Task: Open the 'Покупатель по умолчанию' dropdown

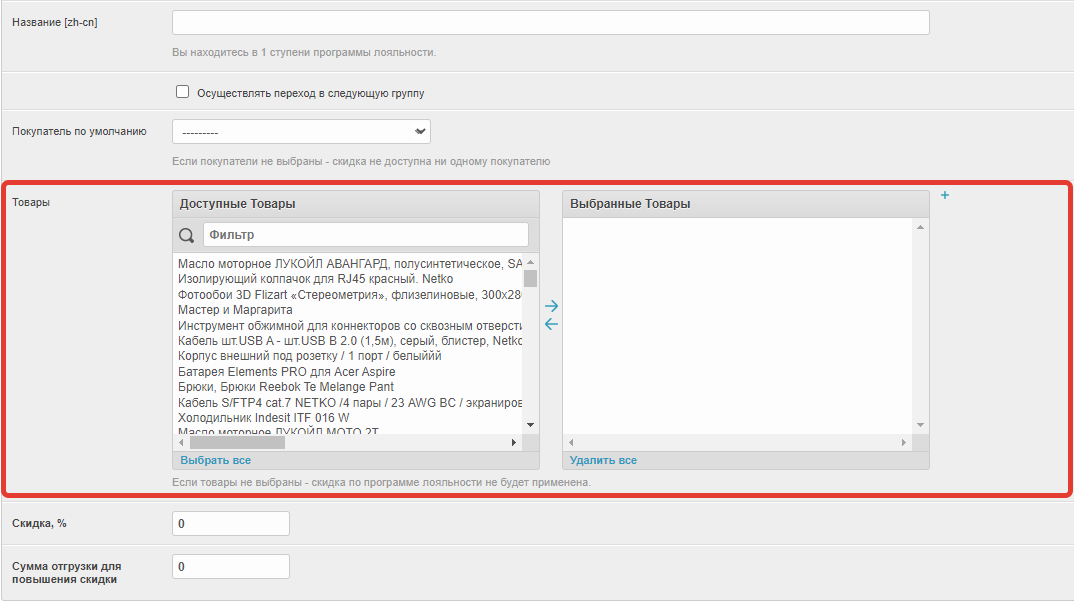Action: (x=301, y=132)
